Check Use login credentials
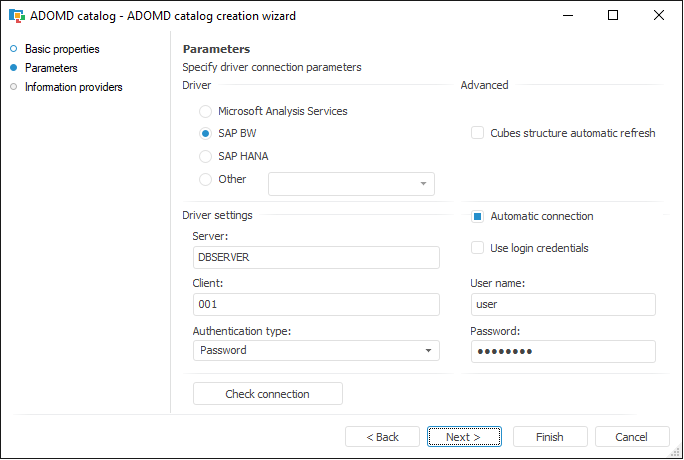The image size is (684, 460). pos(478,248)
